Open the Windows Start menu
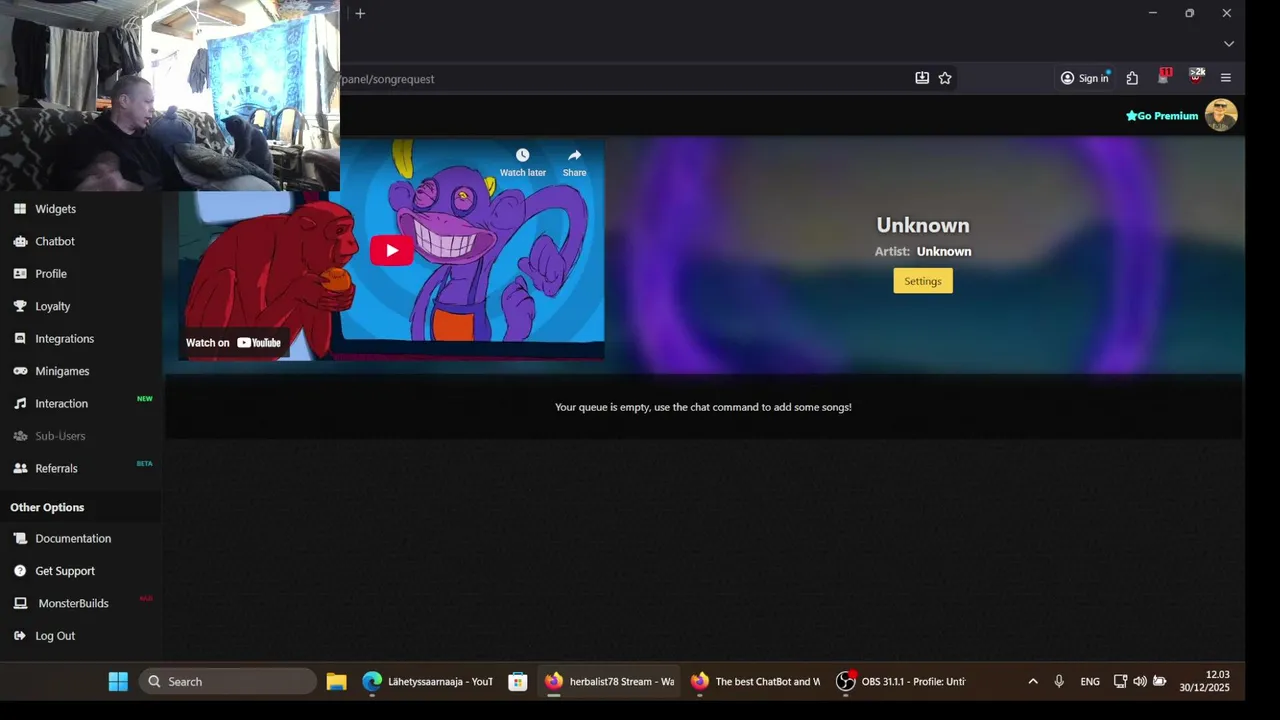This screenshot has height=720, width=1280. pos(118,682)
